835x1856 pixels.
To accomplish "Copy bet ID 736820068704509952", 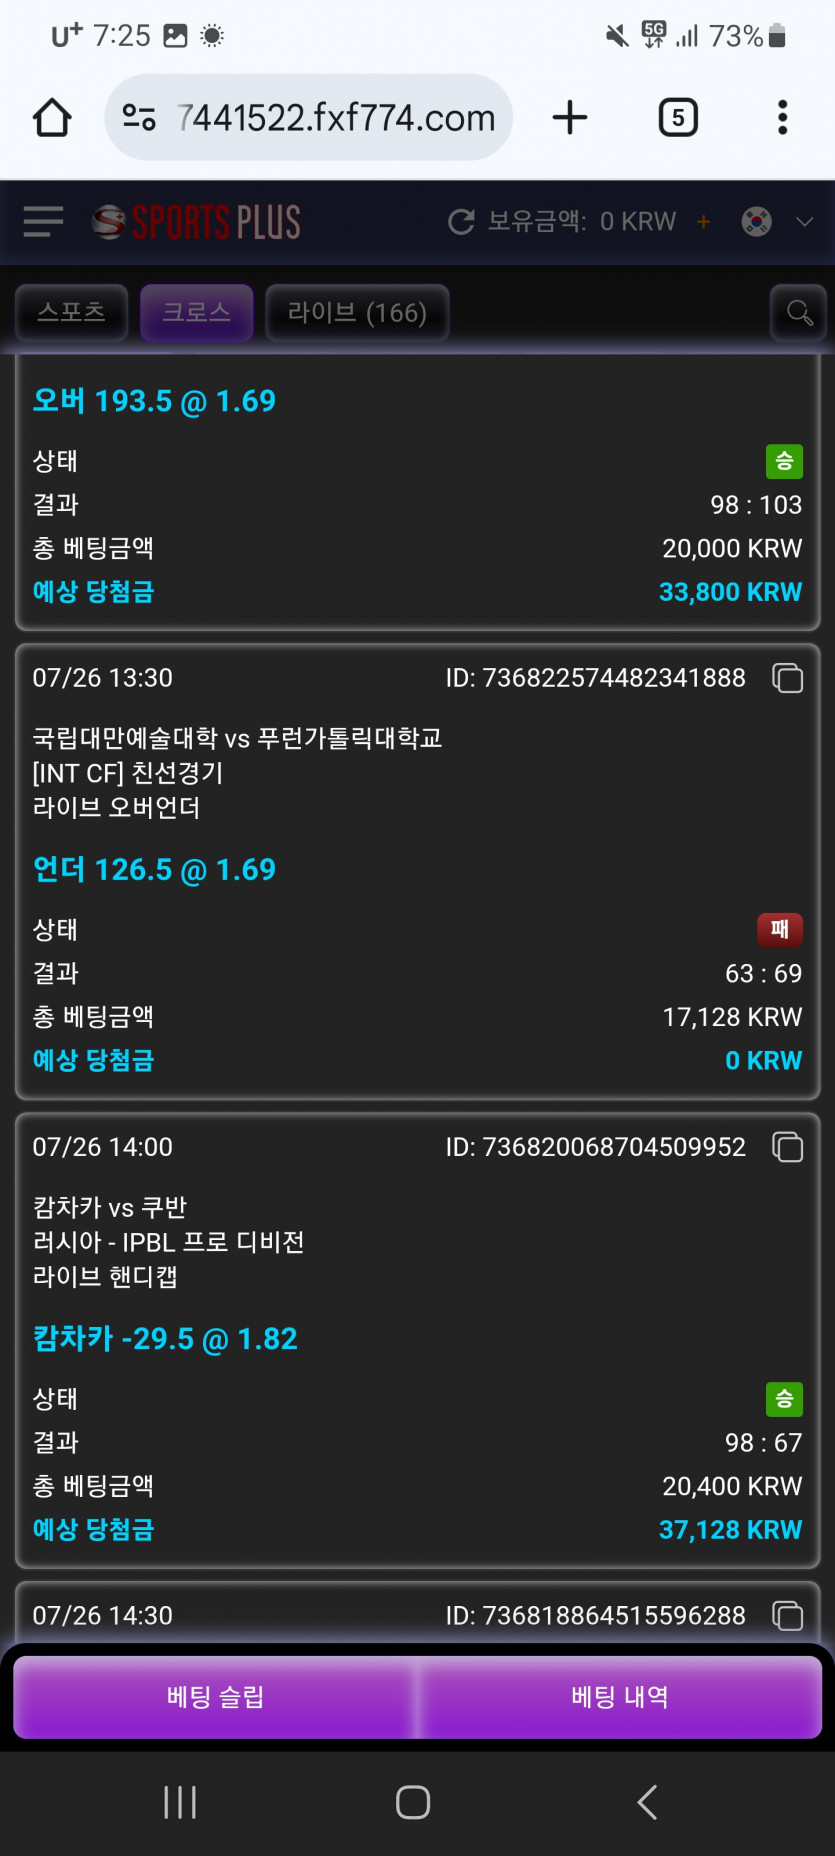I will (x=788, y=1147).
